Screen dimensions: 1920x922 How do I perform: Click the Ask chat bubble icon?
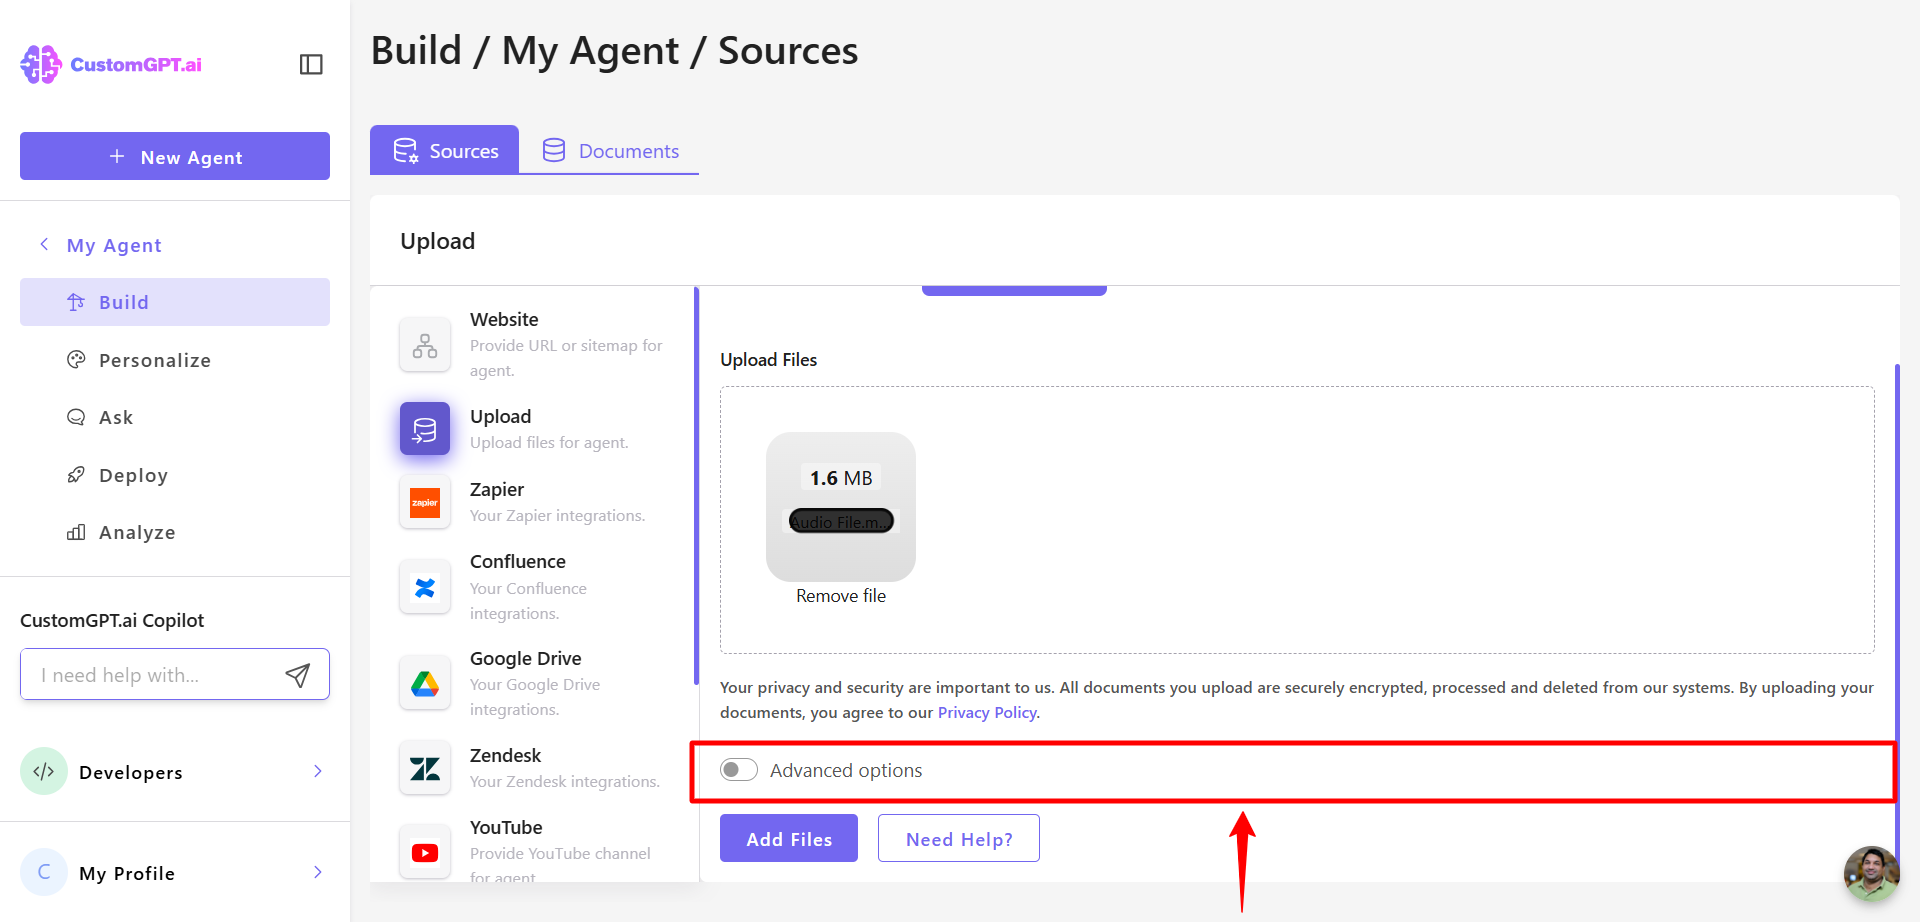coord(76,417)
